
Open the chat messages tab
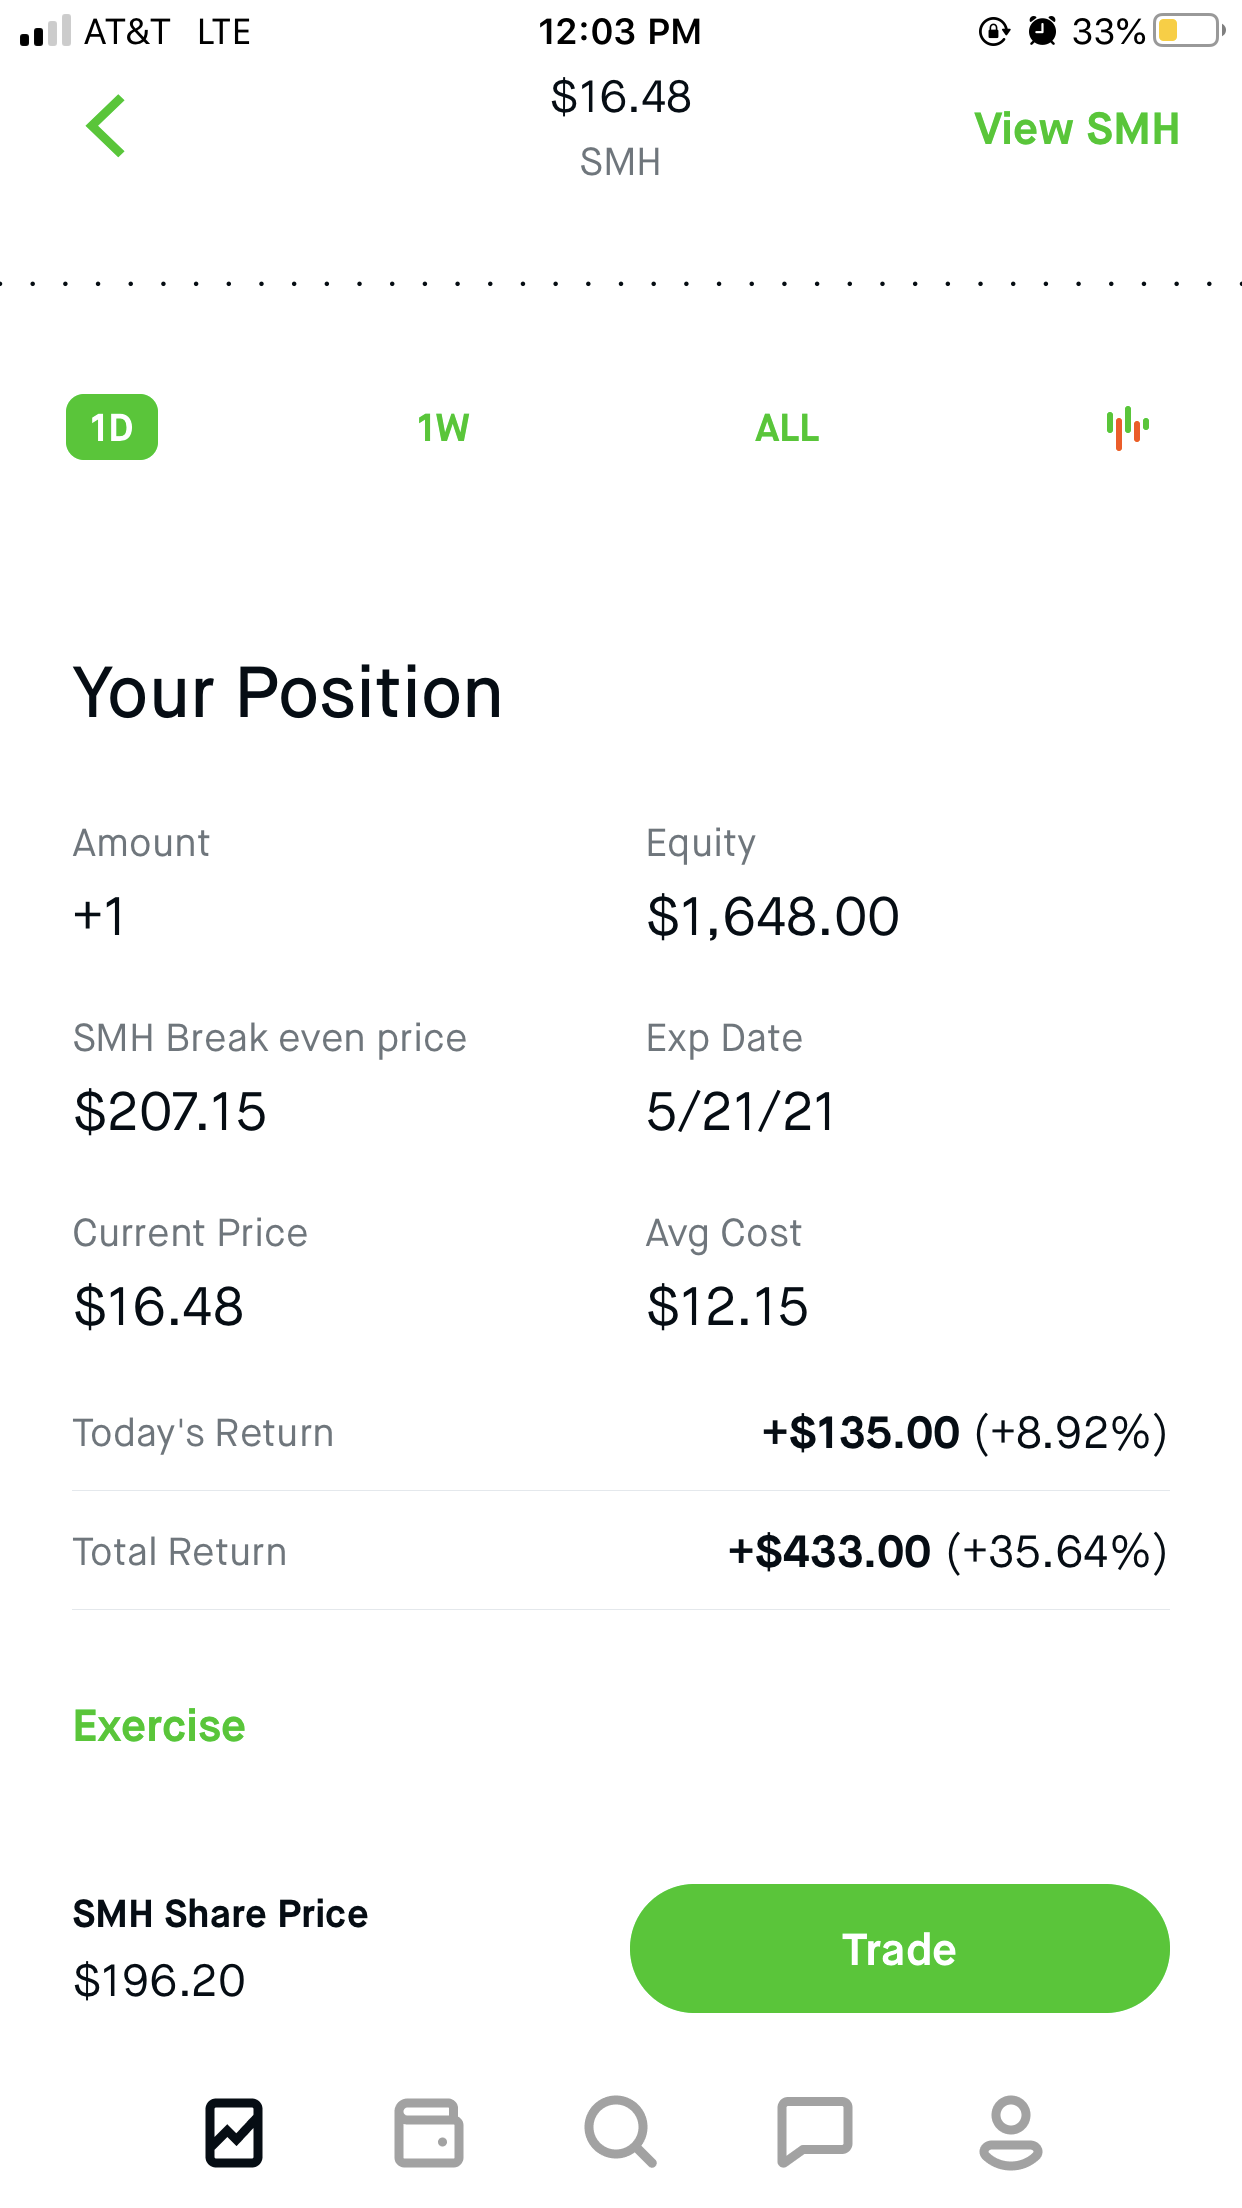tap(814, 2132)
